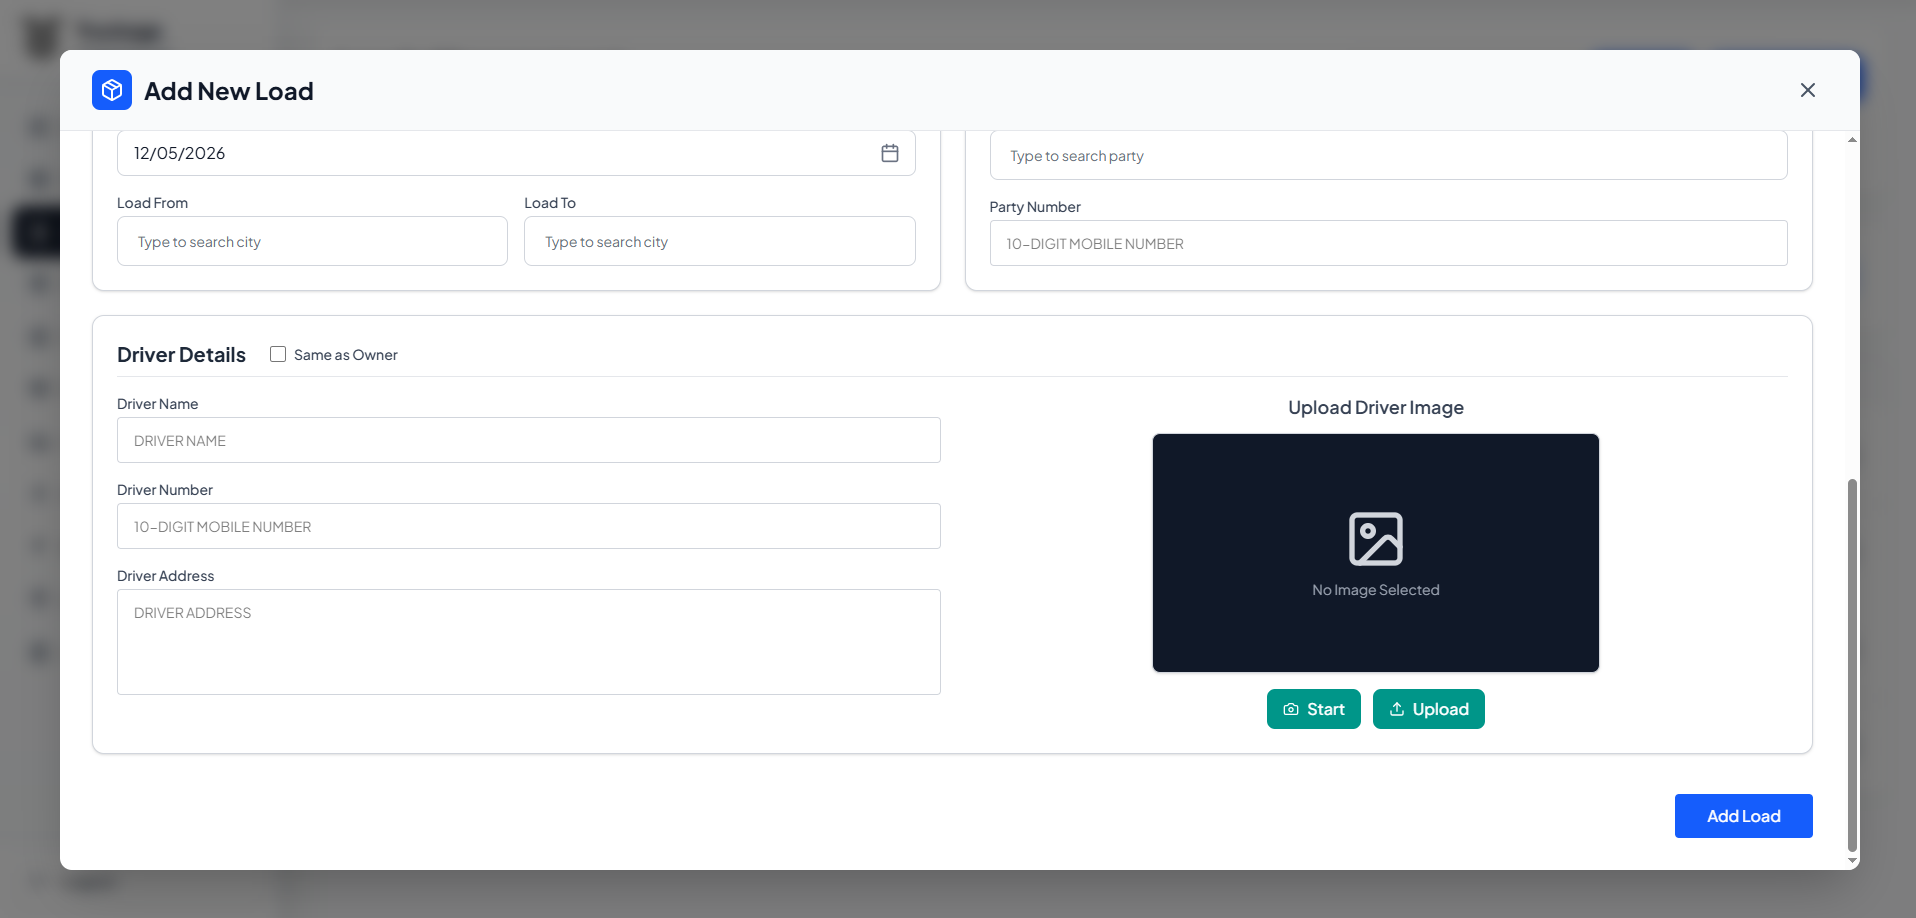1916x918 pixels.
Task: Open the Load From city search field
Action: point(312,241)
